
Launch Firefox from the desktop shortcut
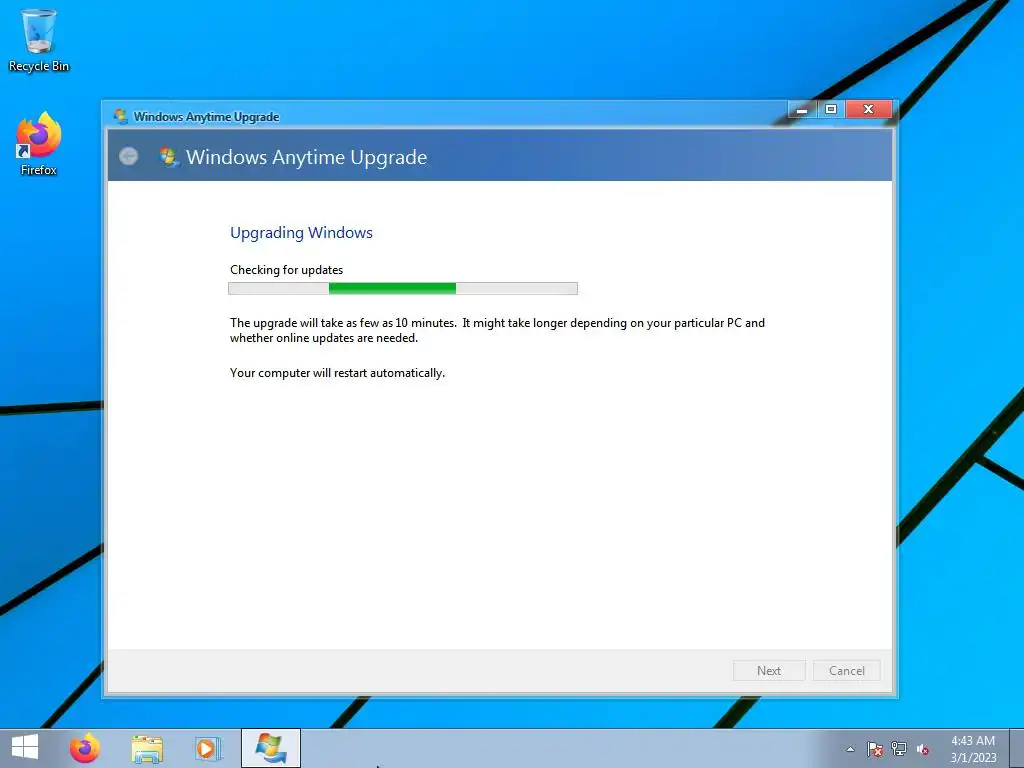tap(39, 144)
